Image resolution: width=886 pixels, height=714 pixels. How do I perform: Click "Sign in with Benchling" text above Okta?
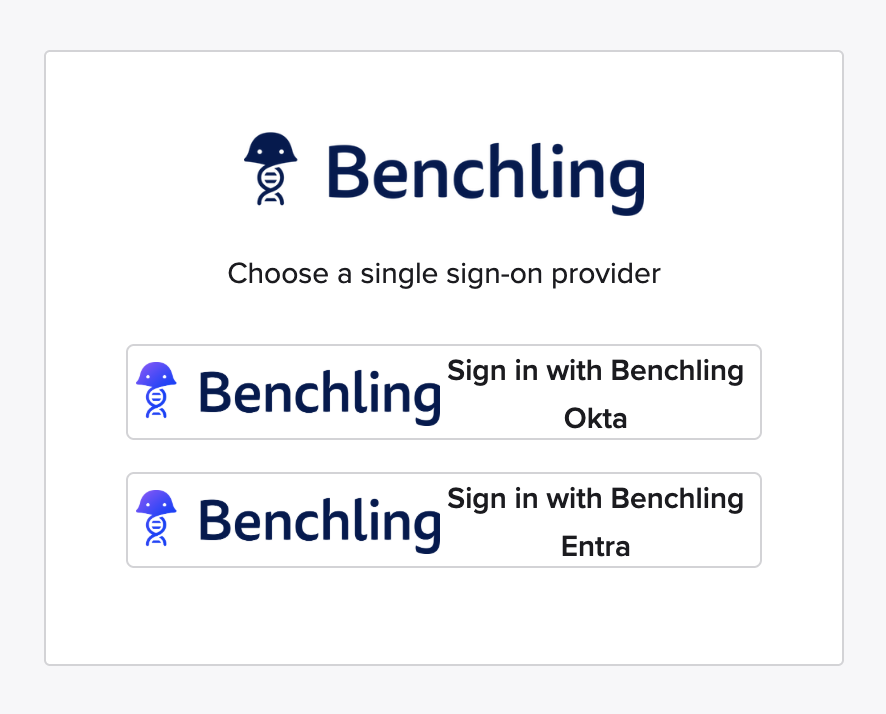(595, 371)
